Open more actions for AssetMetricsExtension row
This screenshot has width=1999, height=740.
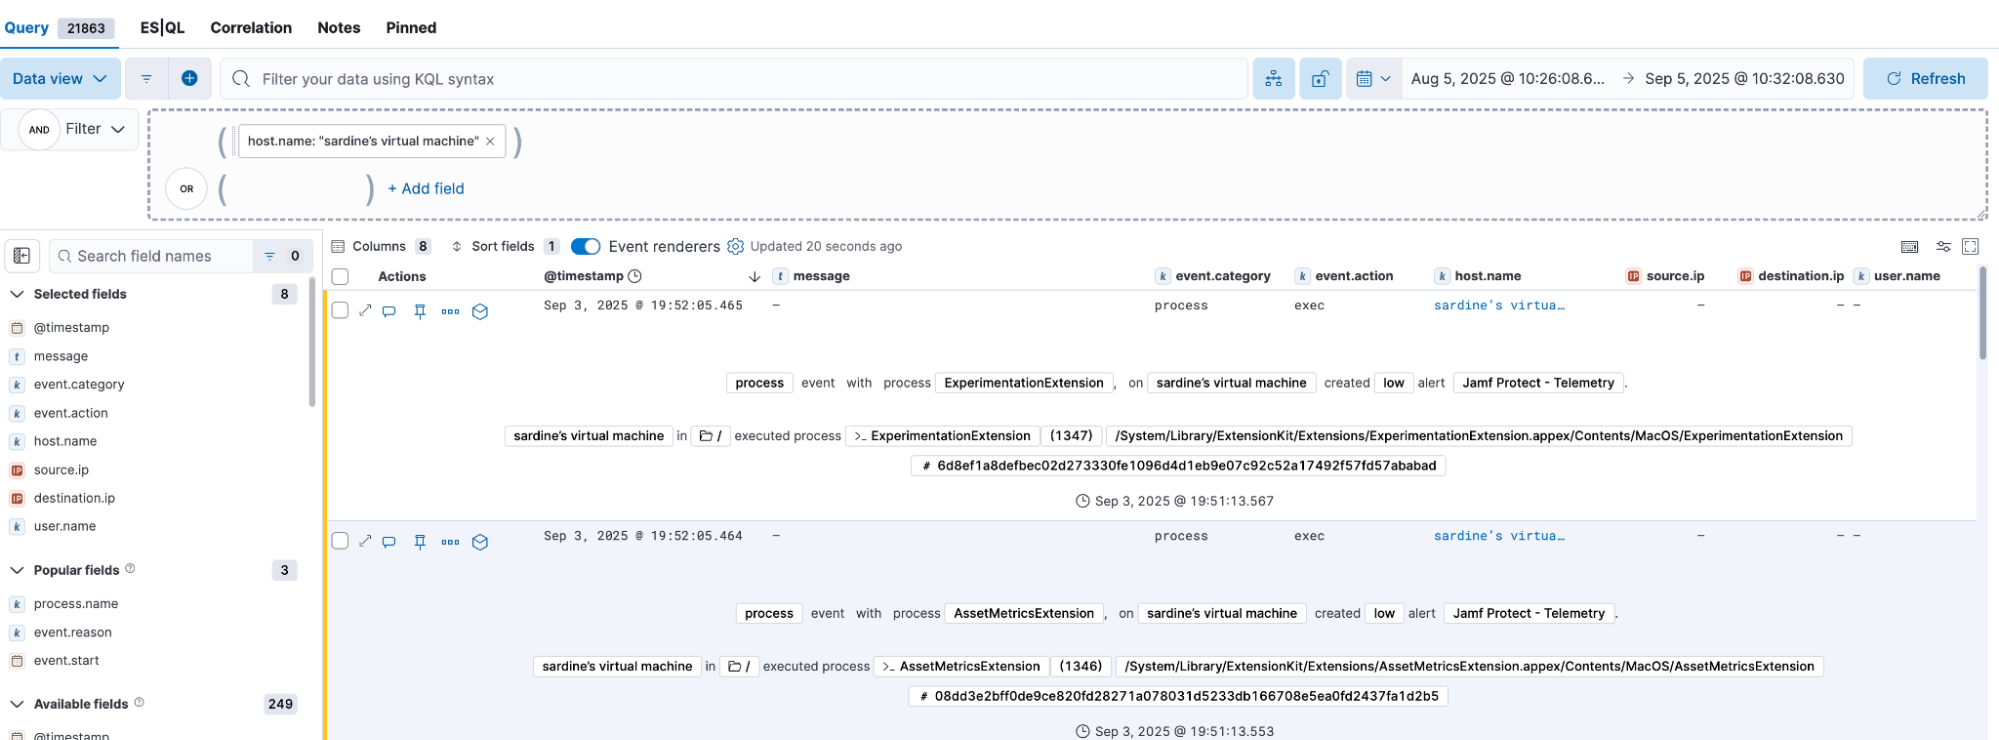tap(450, 541)
